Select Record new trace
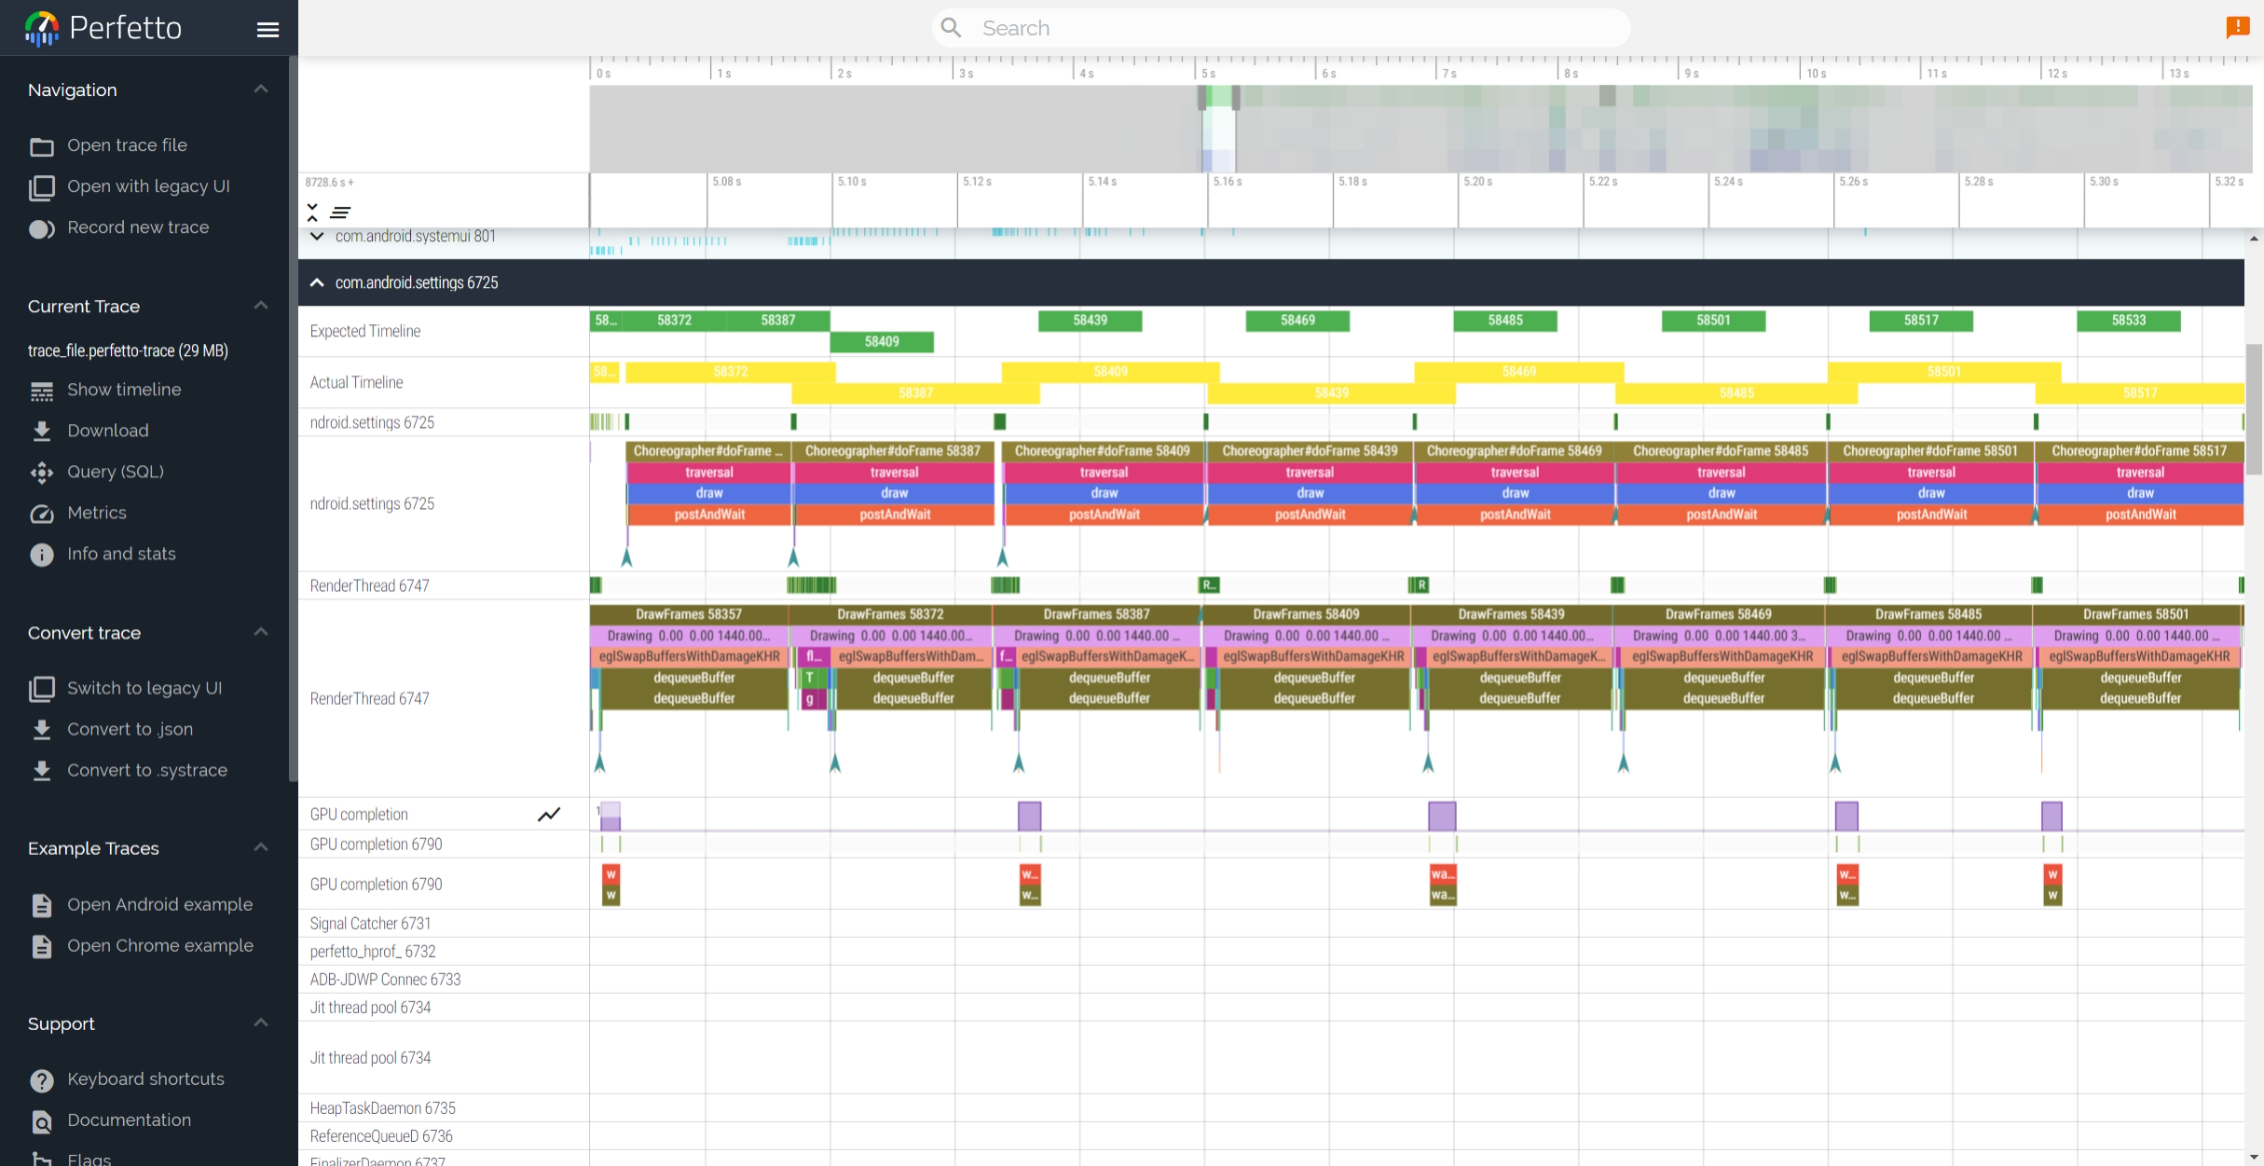The height and width of the screenshot is (1166, 2264). point(138,227)
